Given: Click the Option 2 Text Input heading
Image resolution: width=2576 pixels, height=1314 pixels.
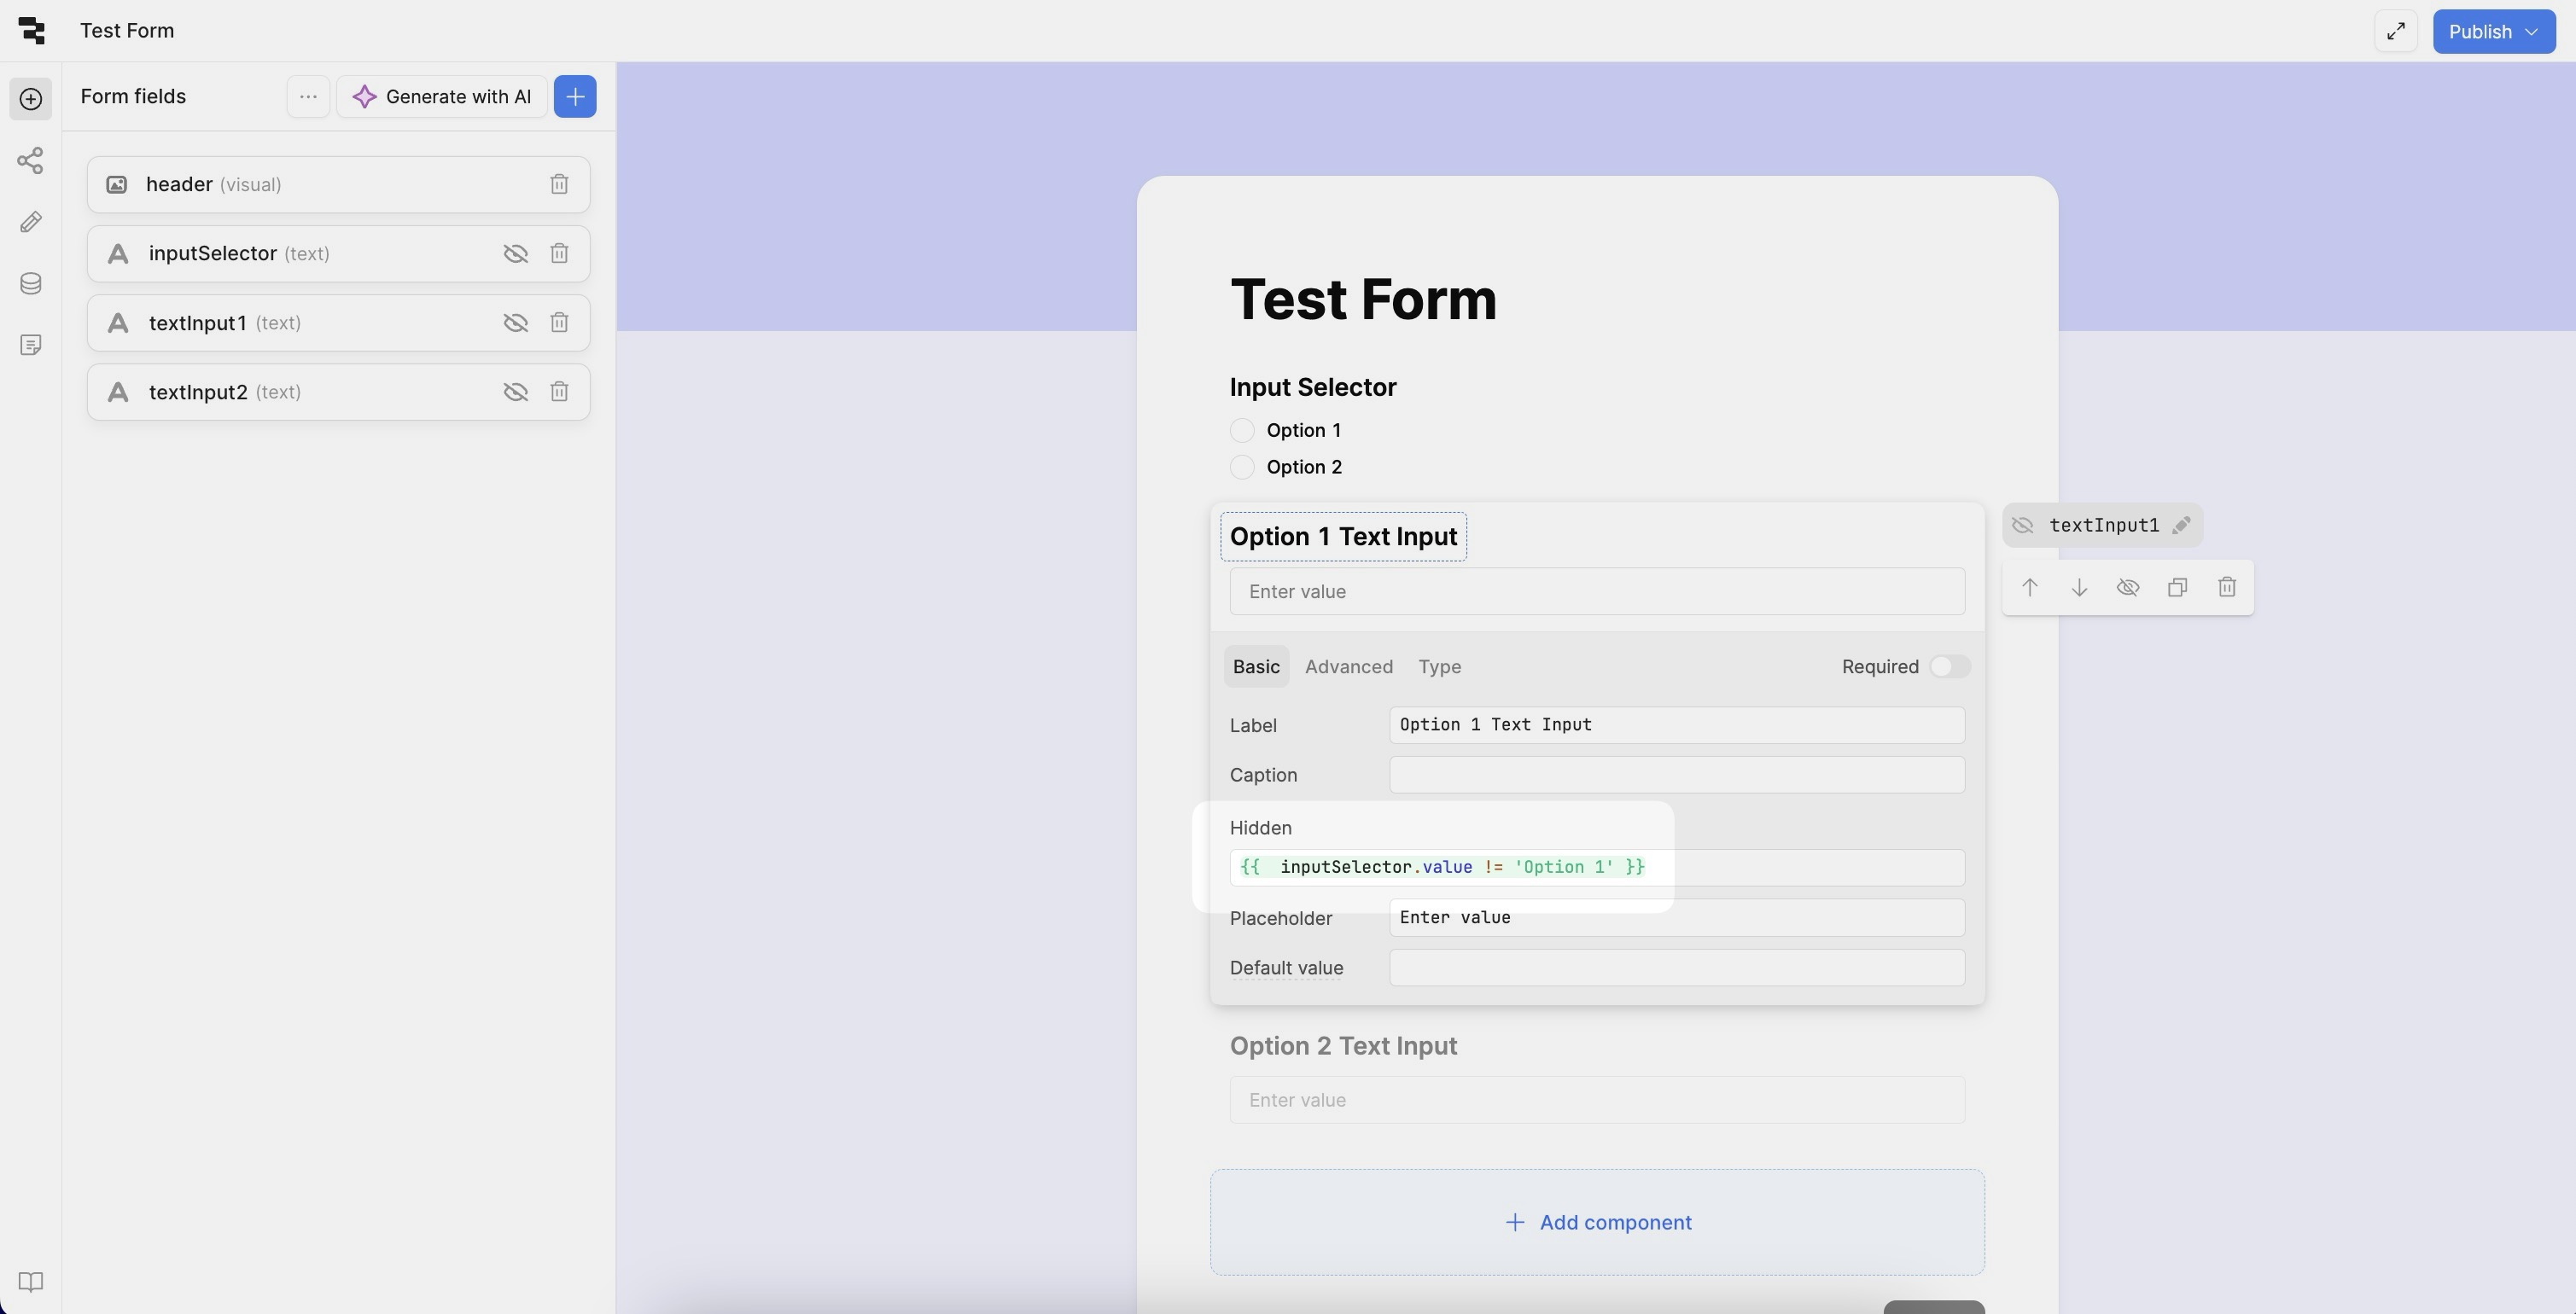Looking at the screenshot, I should 1343,1046.
